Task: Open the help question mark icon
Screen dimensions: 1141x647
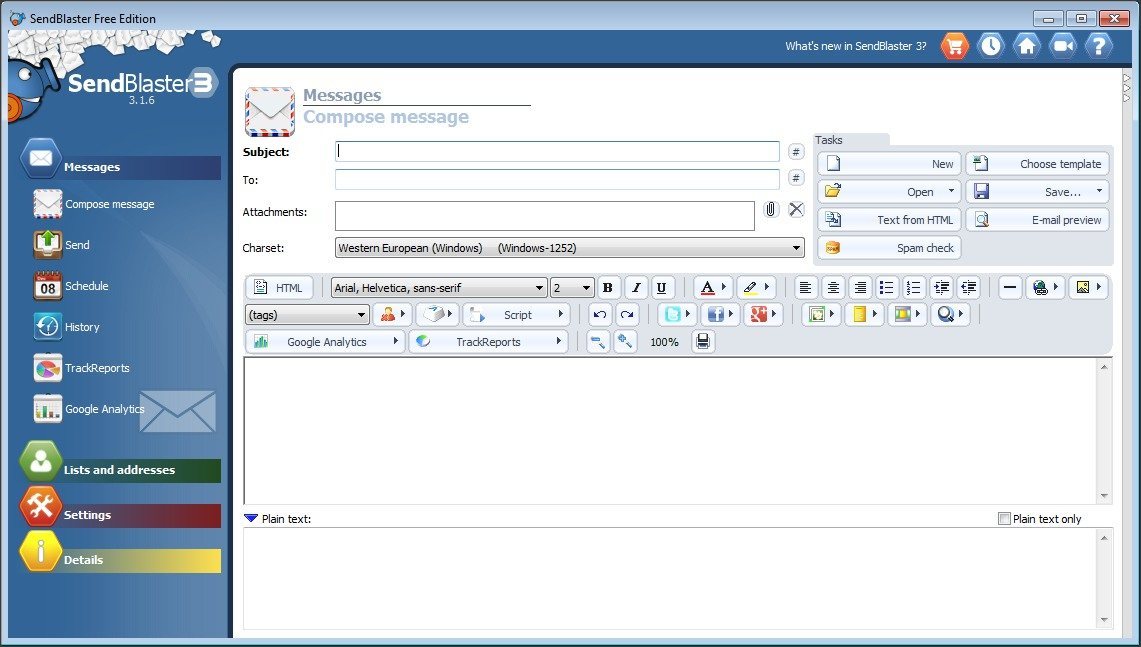Action: point(1098,45)
